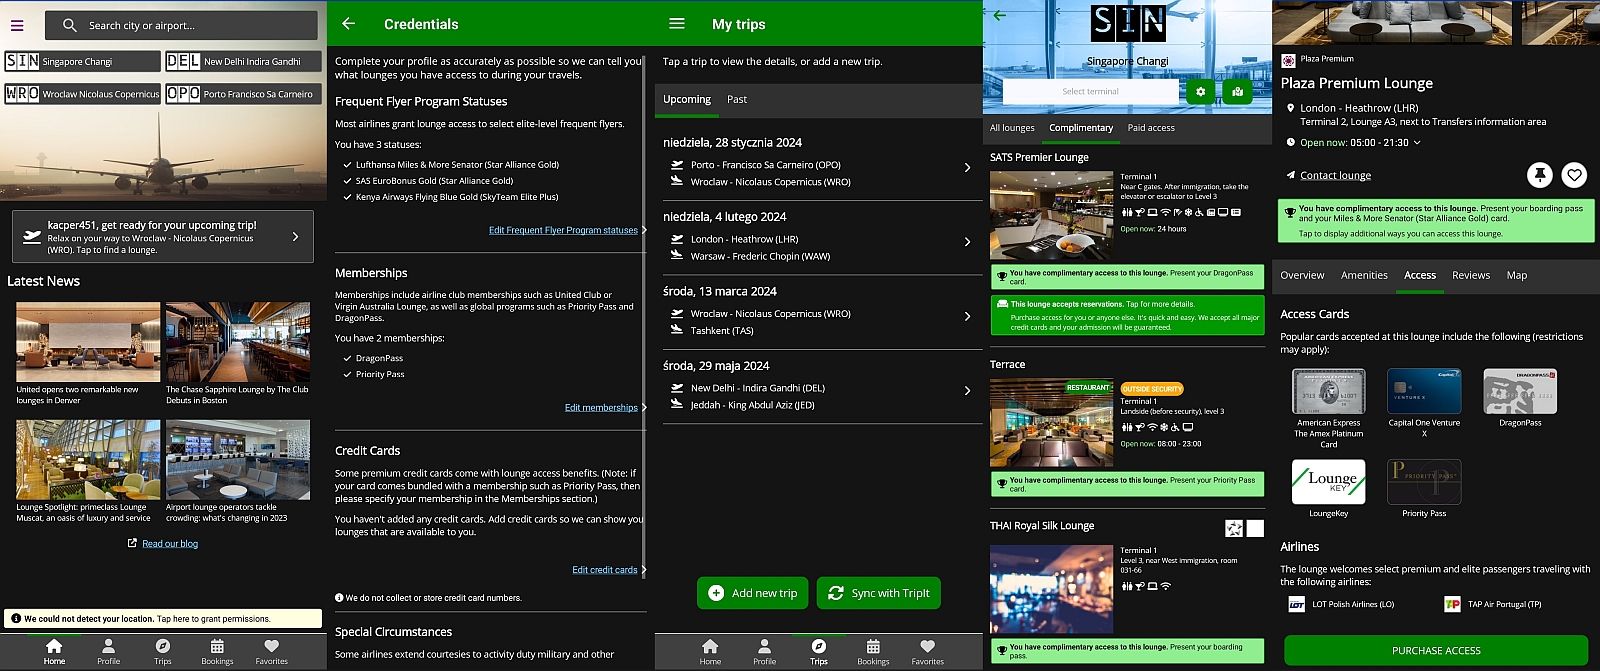Select the LoungeKey card image
The image size is (1600, 671).
(x=1328, y=482)
